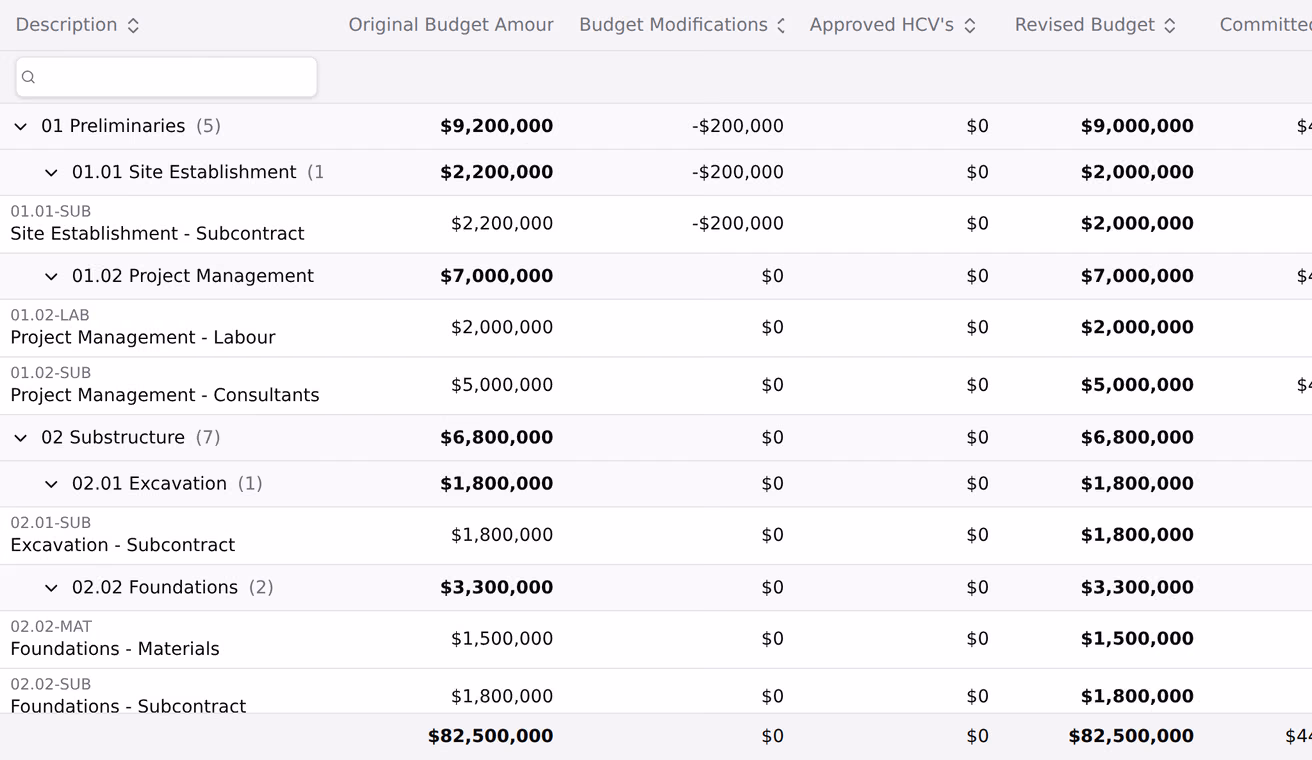This screenshot has height=760, width=1312.
Task: Open the Project Management - Labour line
Action: (143, 338)
